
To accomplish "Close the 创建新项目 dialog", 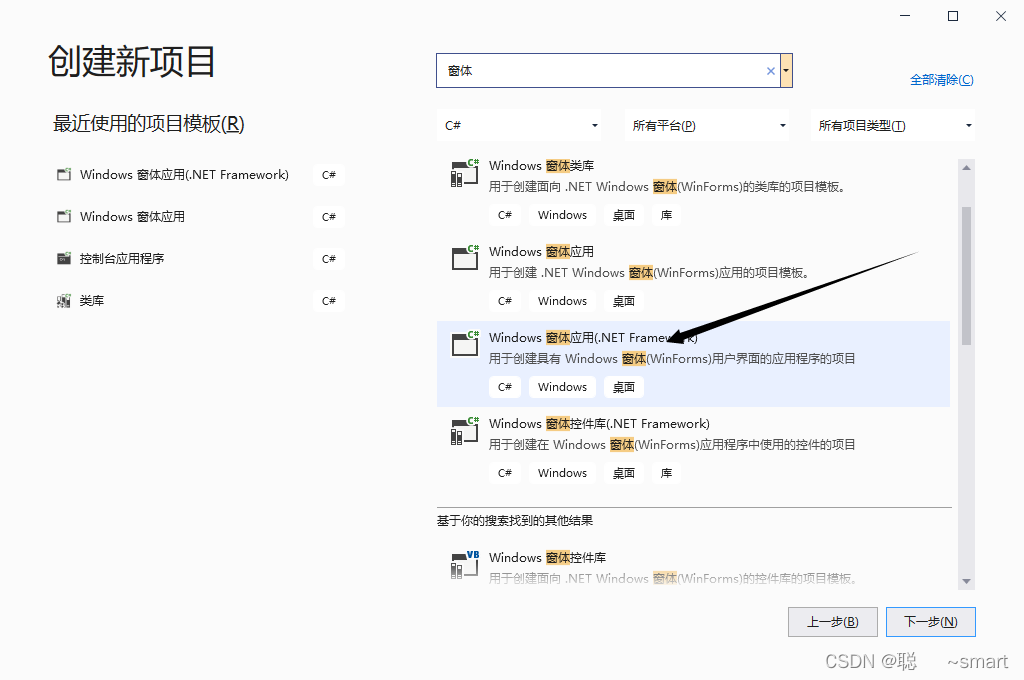I will [x=1000, y=16].
